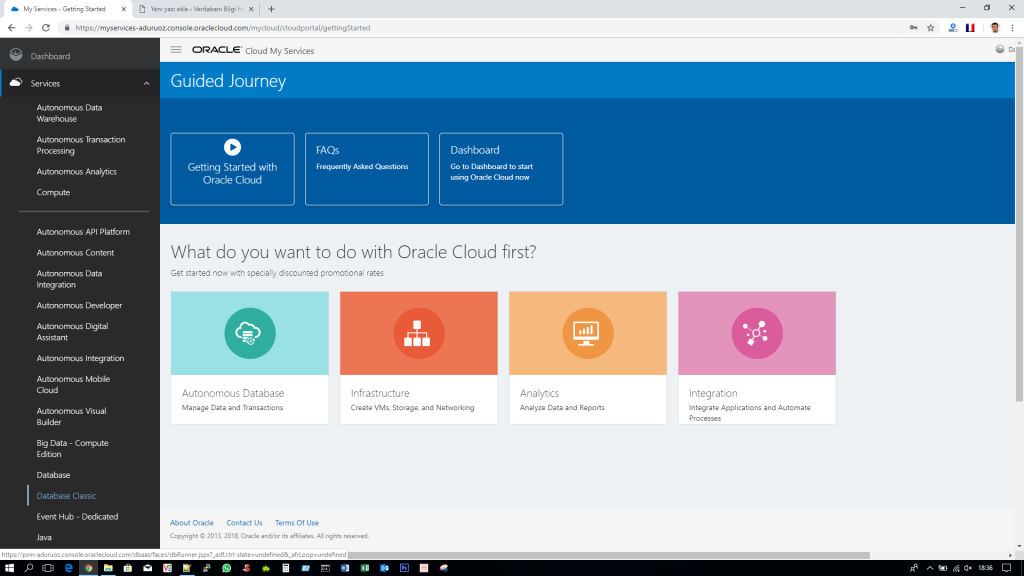This screenshot has height=576, width=1024.
Task: Open Autonomous Developer service
Action: point(79,306)
